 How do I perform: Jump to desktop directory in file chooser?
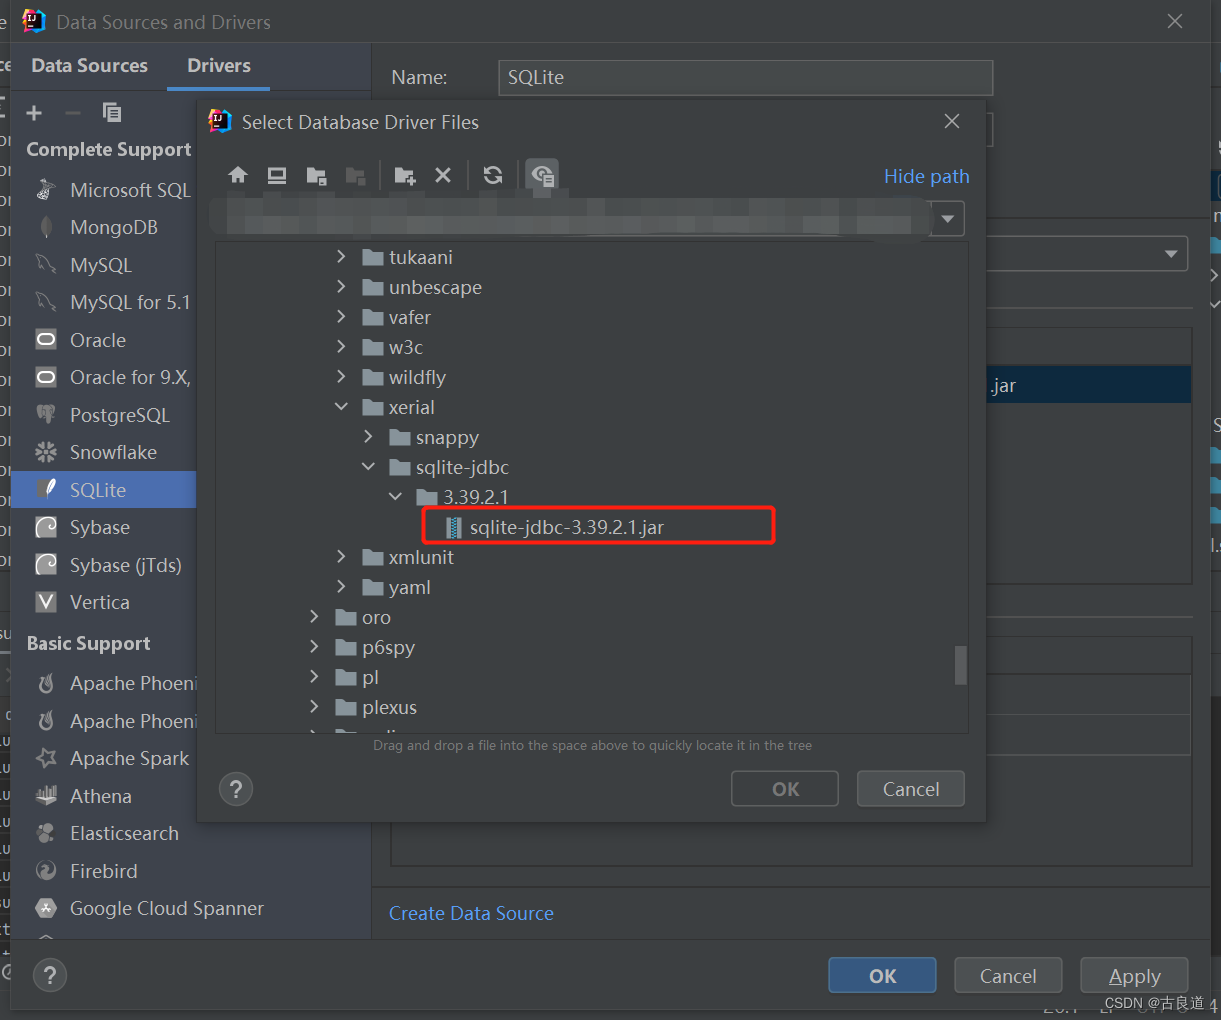coord(277,176)
